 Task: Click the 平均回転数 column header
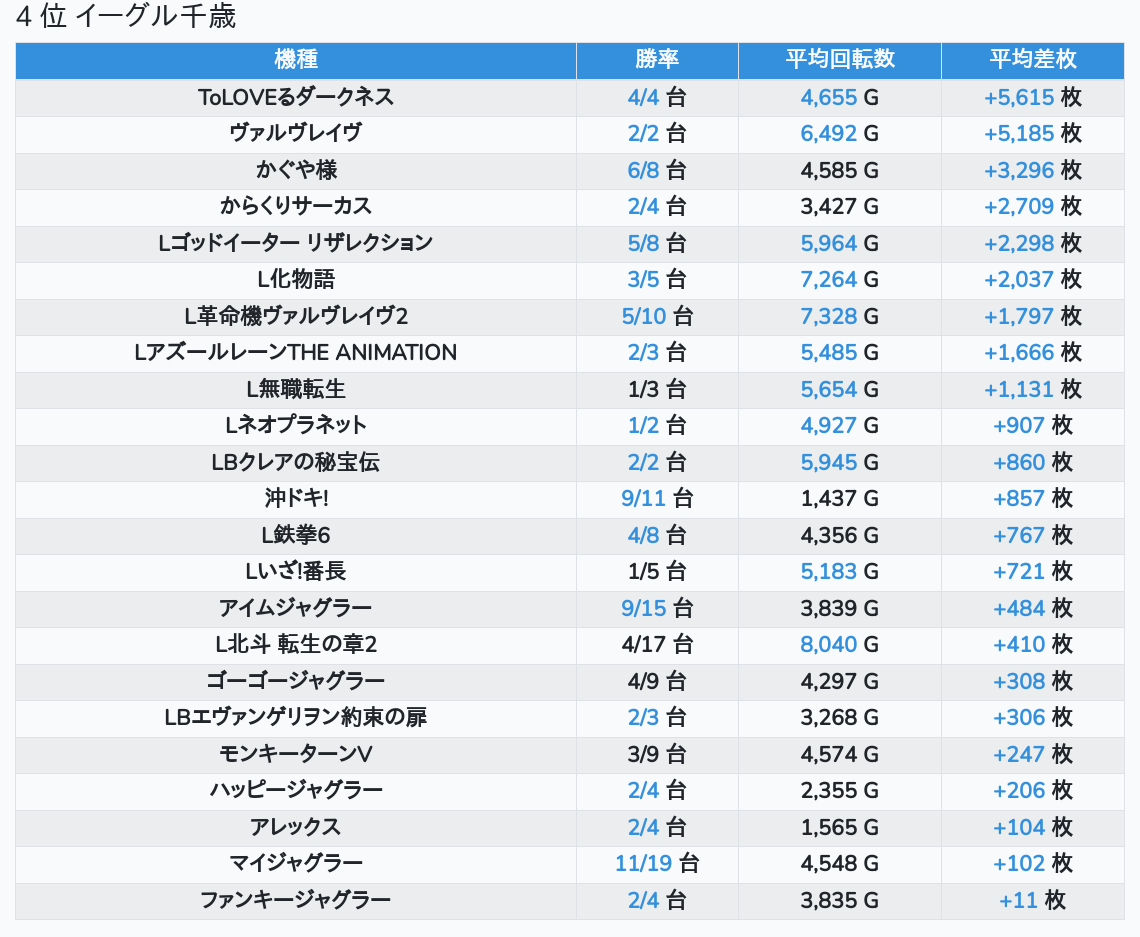[839, 59]
